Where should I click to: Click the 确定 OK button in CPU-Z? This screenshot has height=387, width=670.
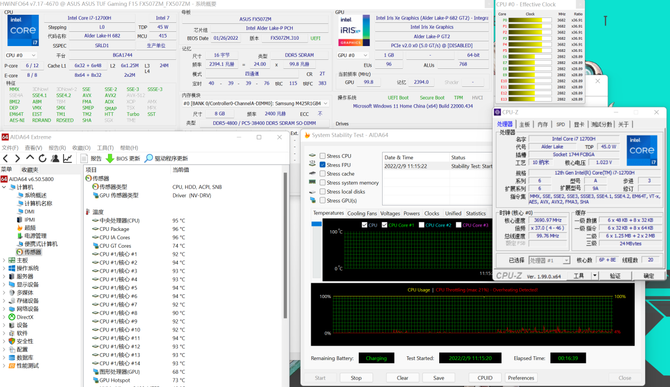coord(649,276)
